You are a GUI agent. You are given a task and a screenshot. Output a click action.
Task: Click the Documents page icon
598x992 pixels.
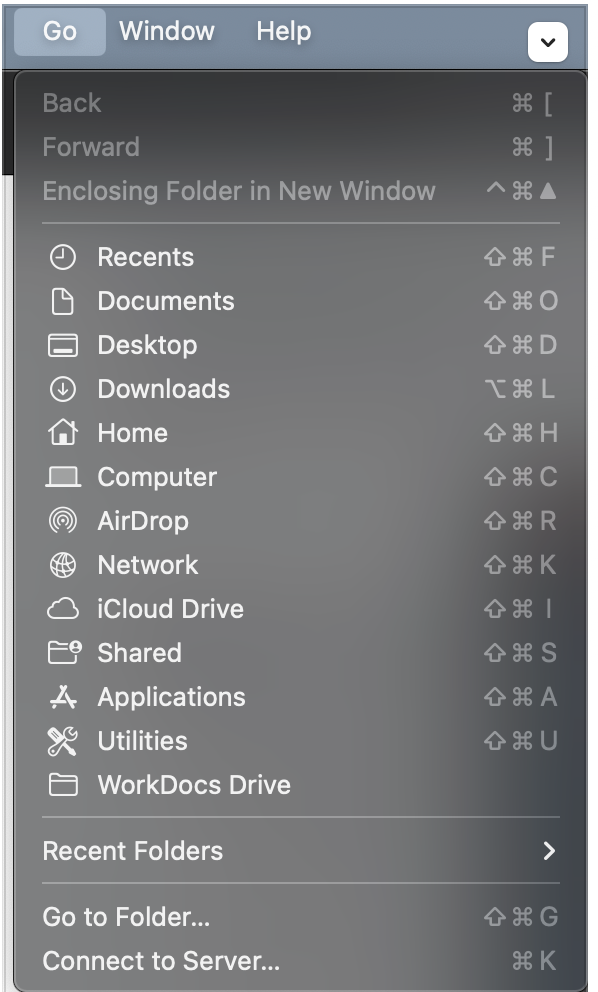pos(63,301)
